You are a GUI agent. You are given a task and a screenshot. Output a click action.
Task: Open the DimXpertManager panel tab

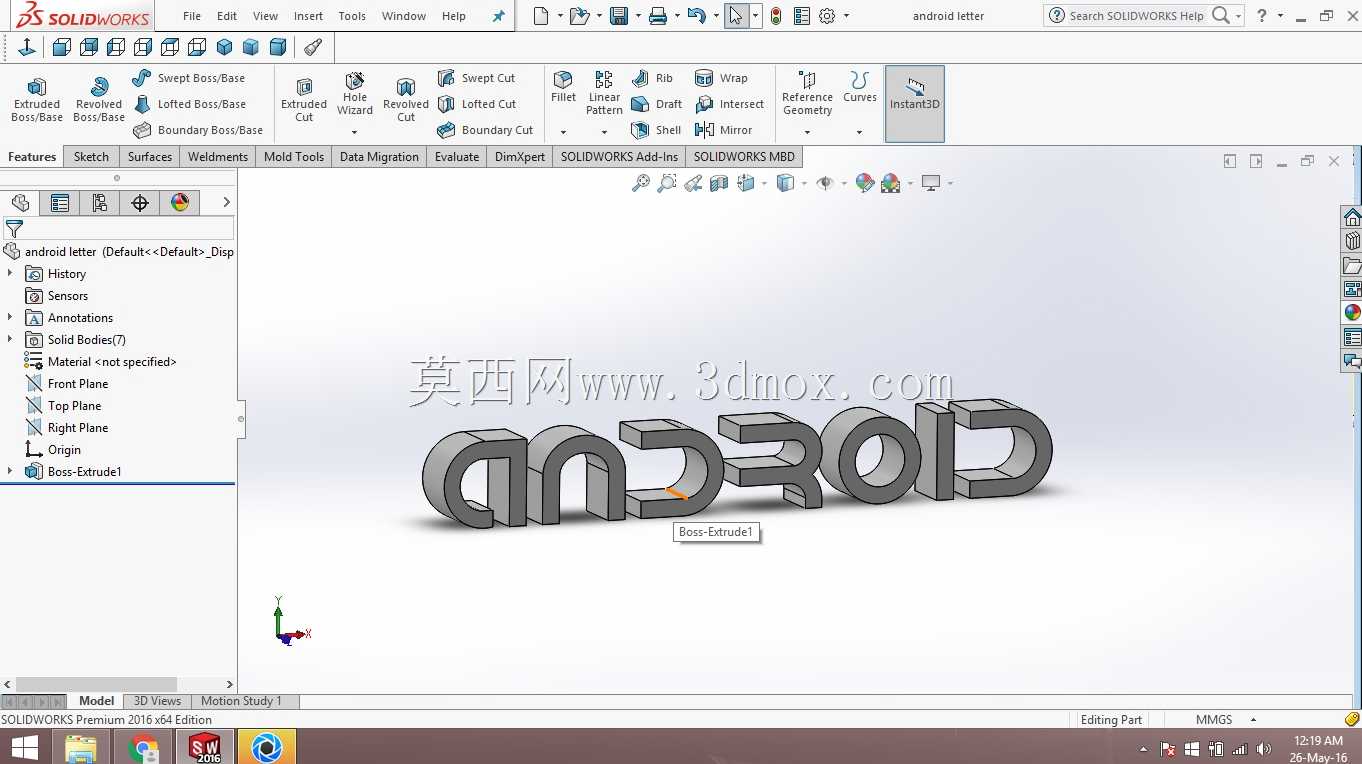click(x=140, y=203)
